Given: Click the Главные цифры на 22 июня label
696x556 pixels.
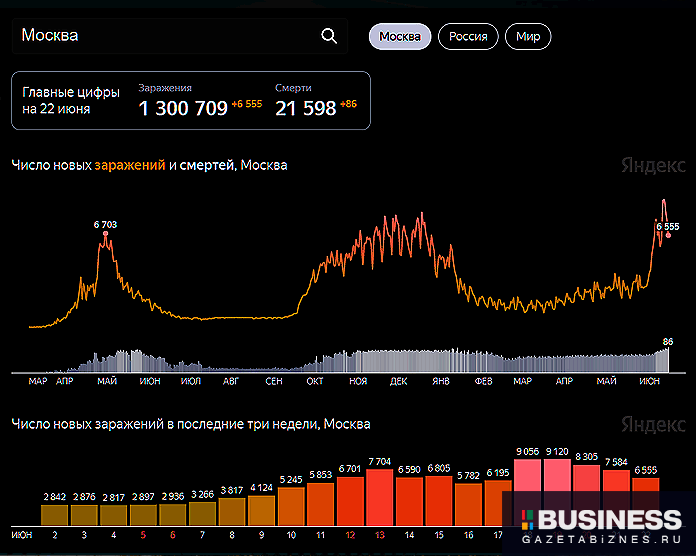Looking at the screenshot, I should [x=71, y=100].
